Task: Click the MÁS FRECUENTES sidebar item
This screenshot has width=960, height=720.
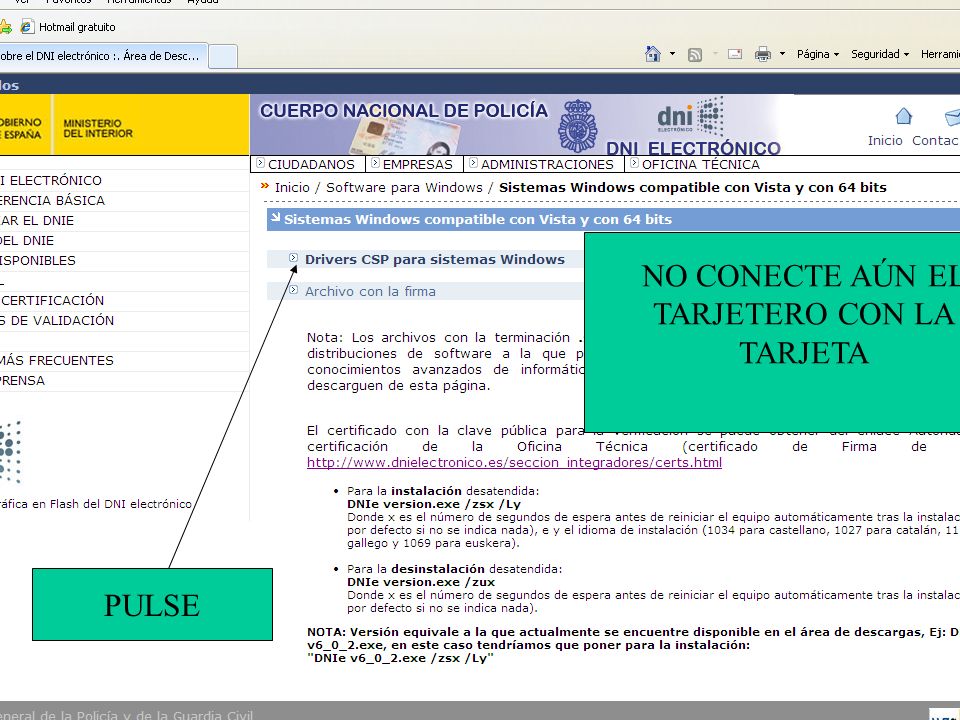Action: point(57,361)
